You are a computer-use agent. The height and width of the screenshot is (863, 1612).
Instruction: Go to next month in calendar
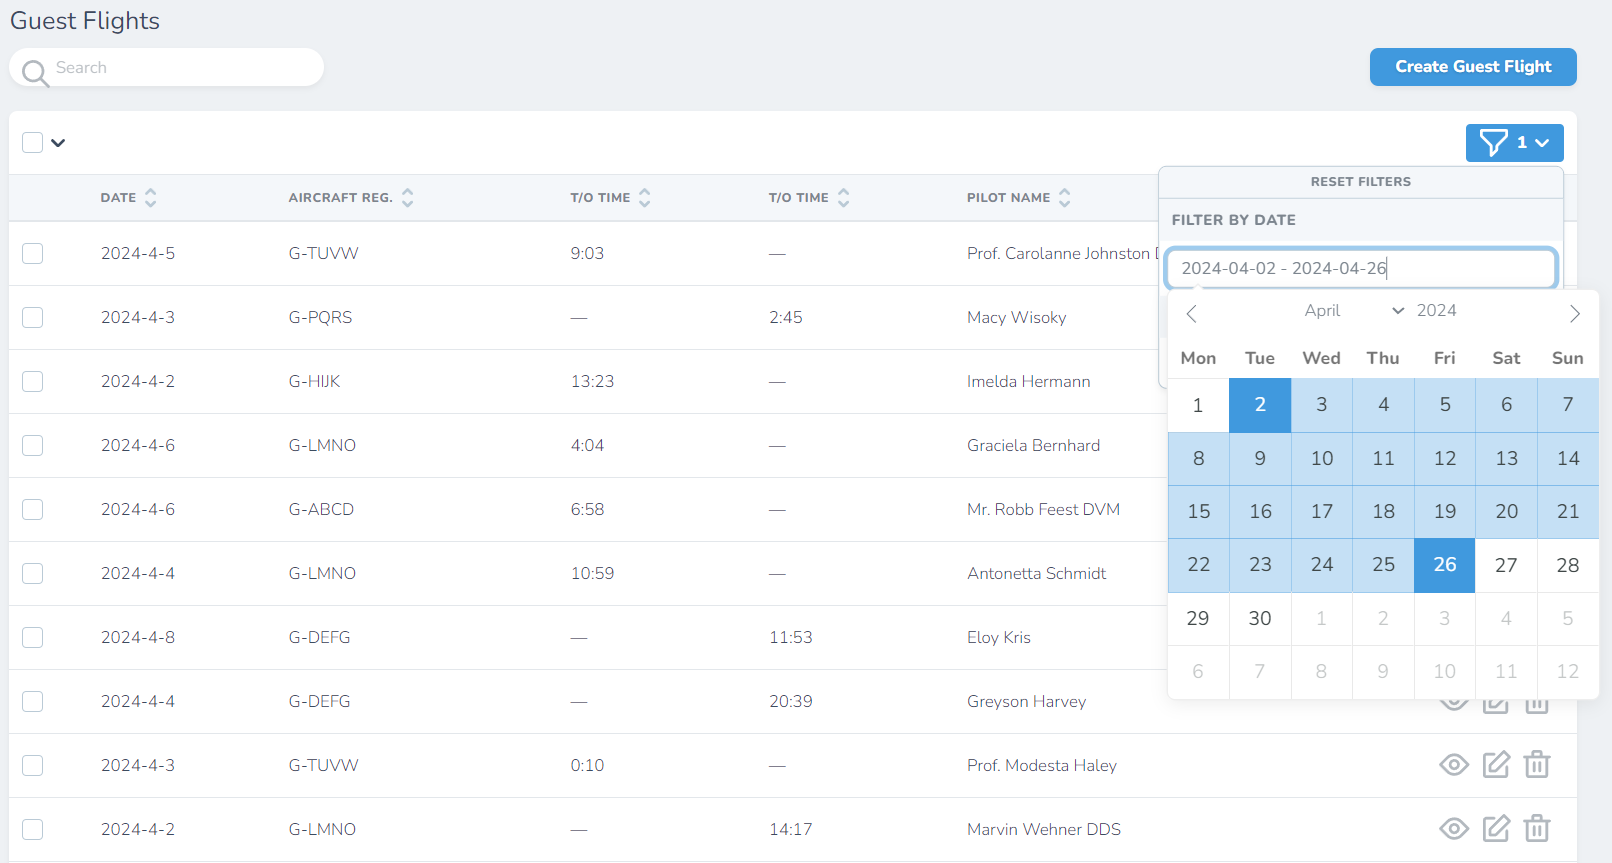click(1574, 314)
